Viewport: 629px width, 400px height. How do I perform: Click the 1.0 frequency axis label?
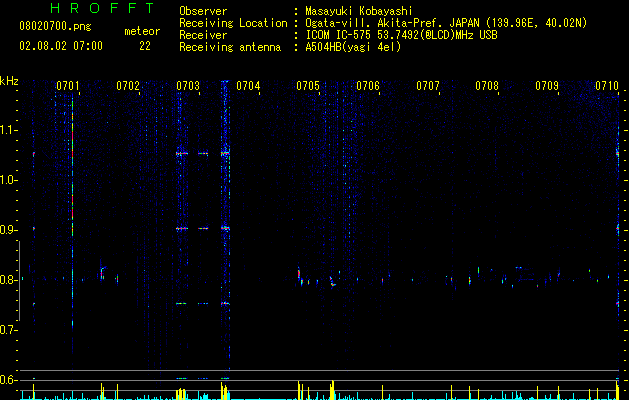click(x=8, y=180)
